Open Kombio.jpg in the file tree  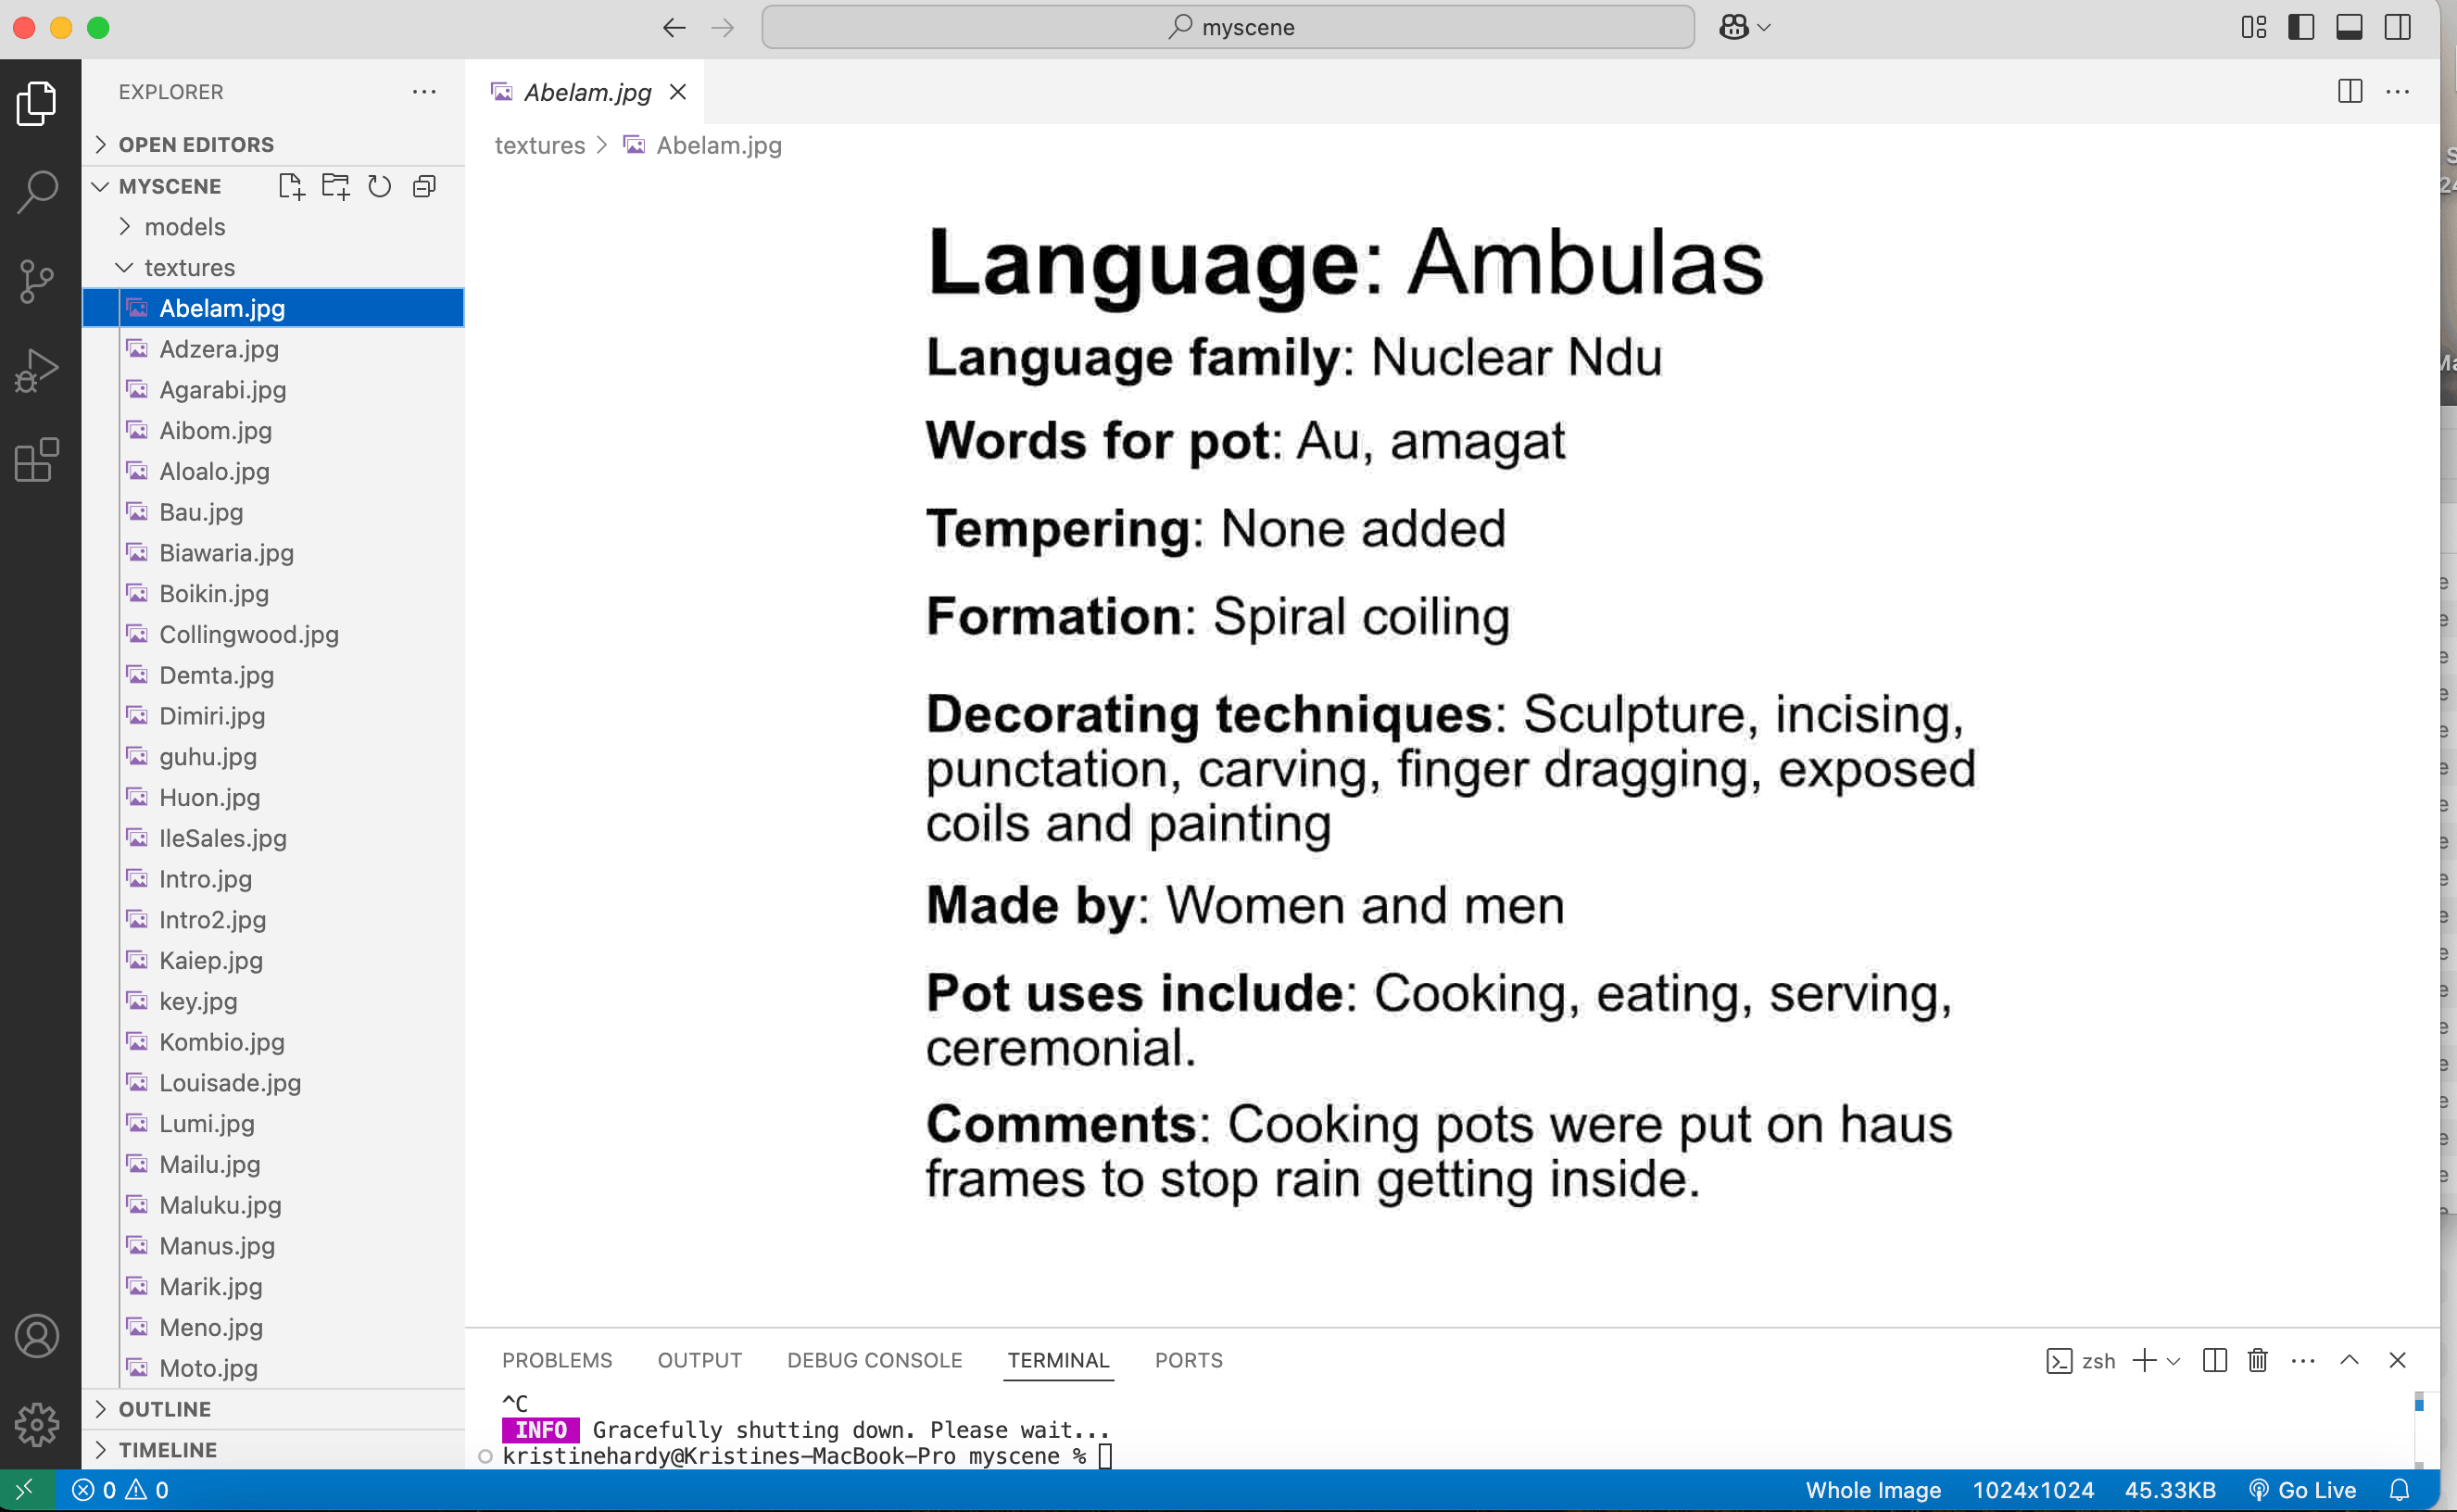click(273, 1042)
